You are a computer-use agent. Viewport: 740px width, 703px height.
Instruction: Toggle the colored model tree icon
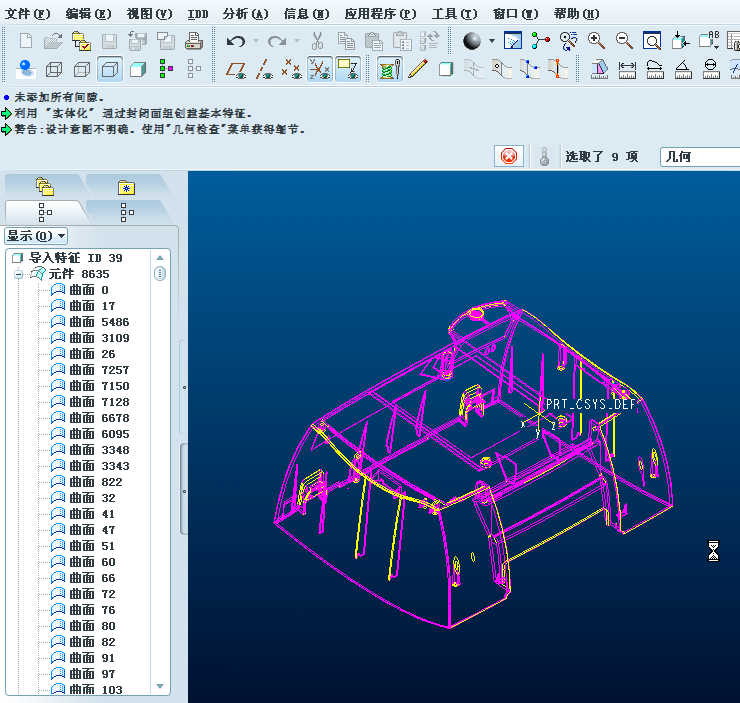pyautogui.click(x=166, y=69)
